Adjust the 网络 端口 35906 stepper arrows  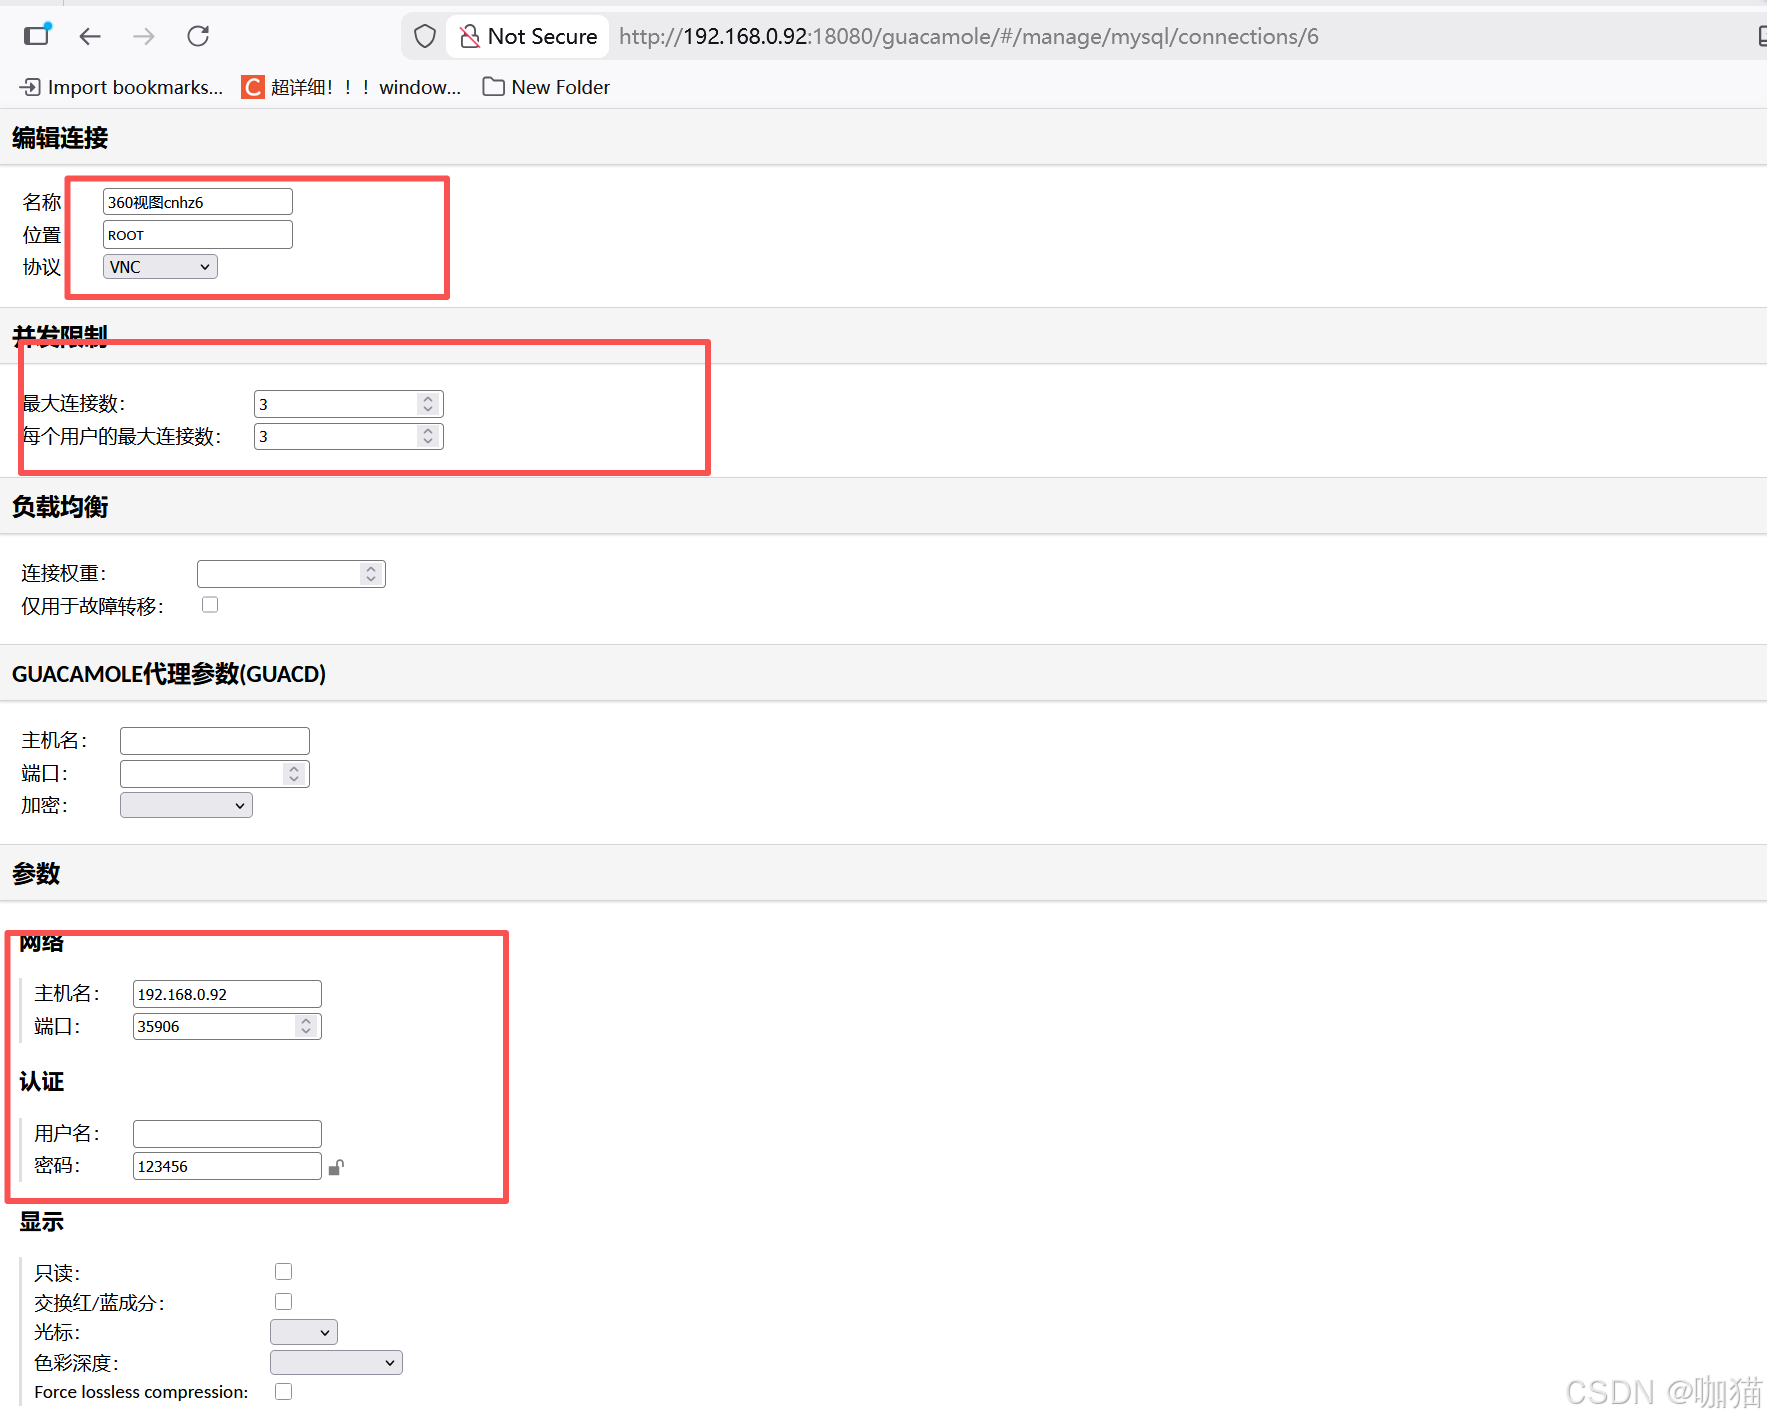tap(306, 1026)
